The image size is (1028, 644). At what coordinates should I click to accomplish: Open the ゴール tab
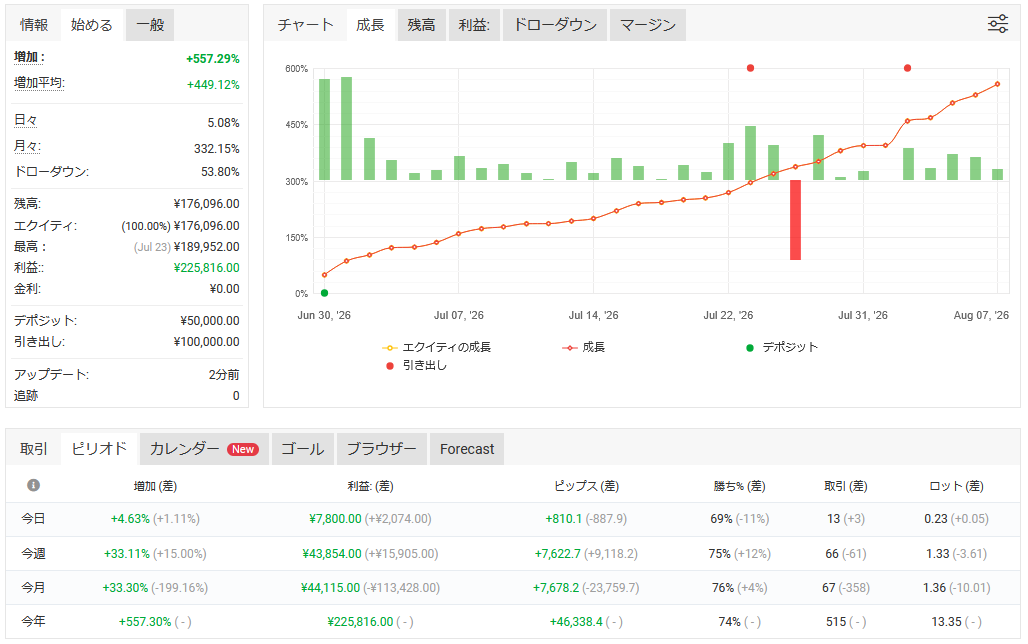pos(302,449)
